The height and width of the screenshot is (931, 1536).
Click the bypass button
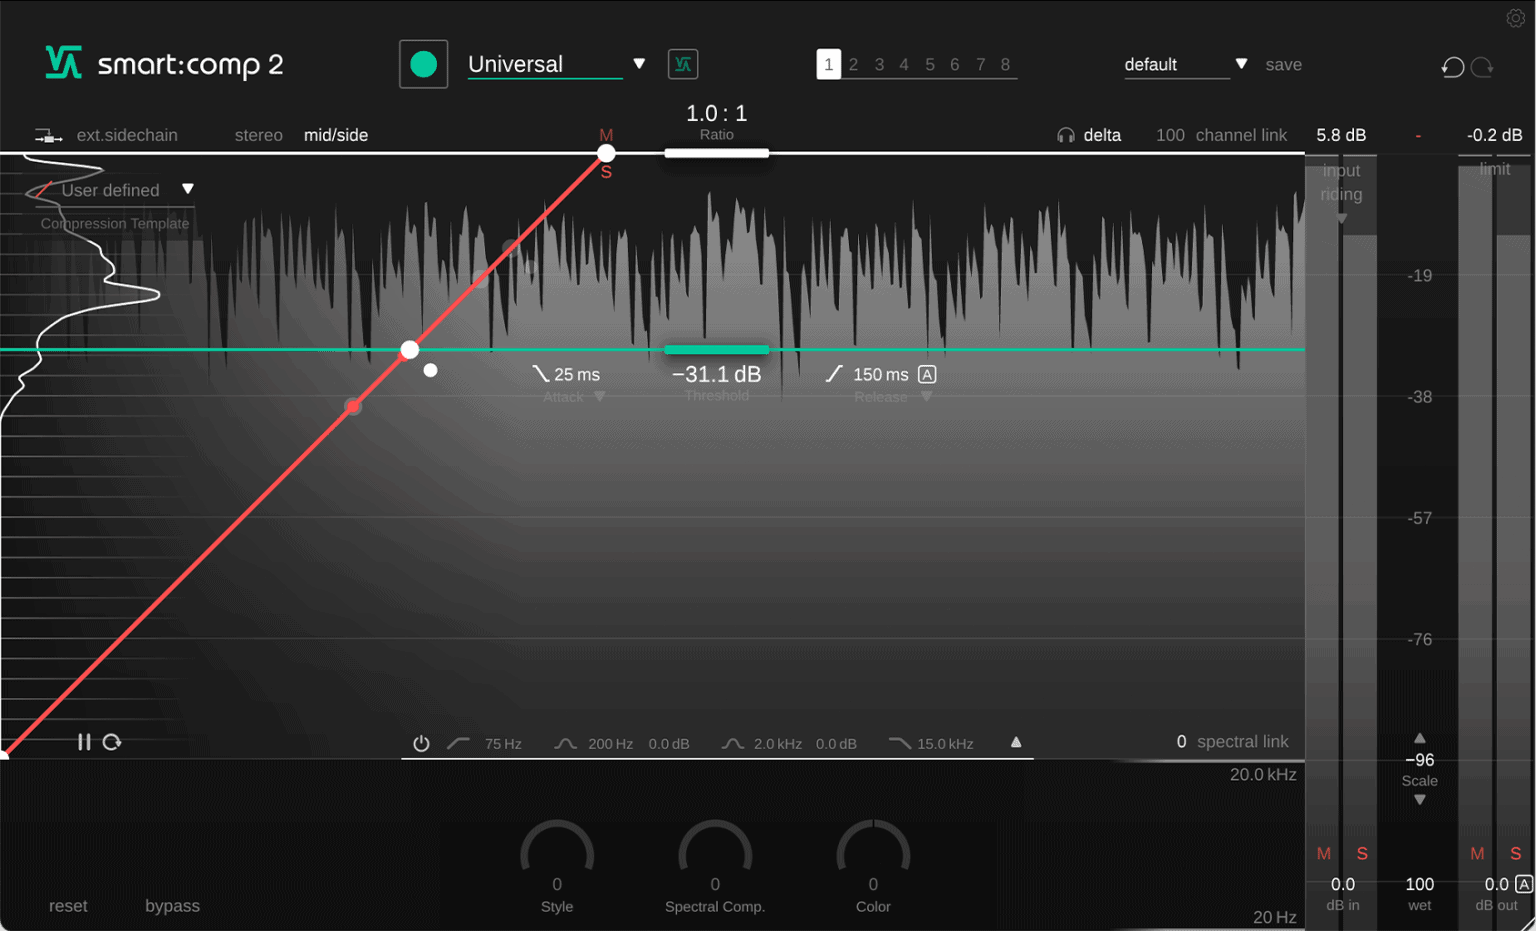tap(171, 905)
